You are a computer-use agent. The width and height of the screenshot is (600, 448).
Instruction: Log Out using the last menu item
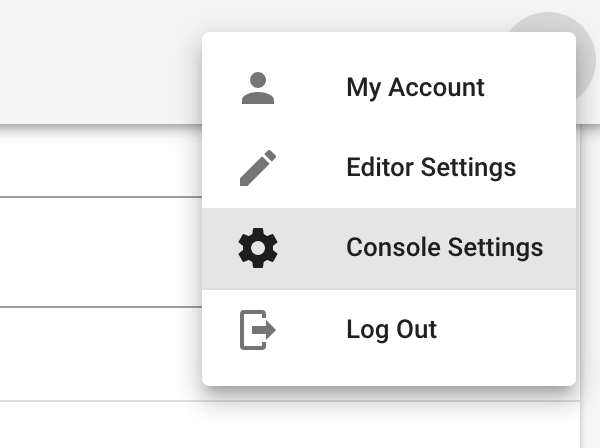click(389, 329)
